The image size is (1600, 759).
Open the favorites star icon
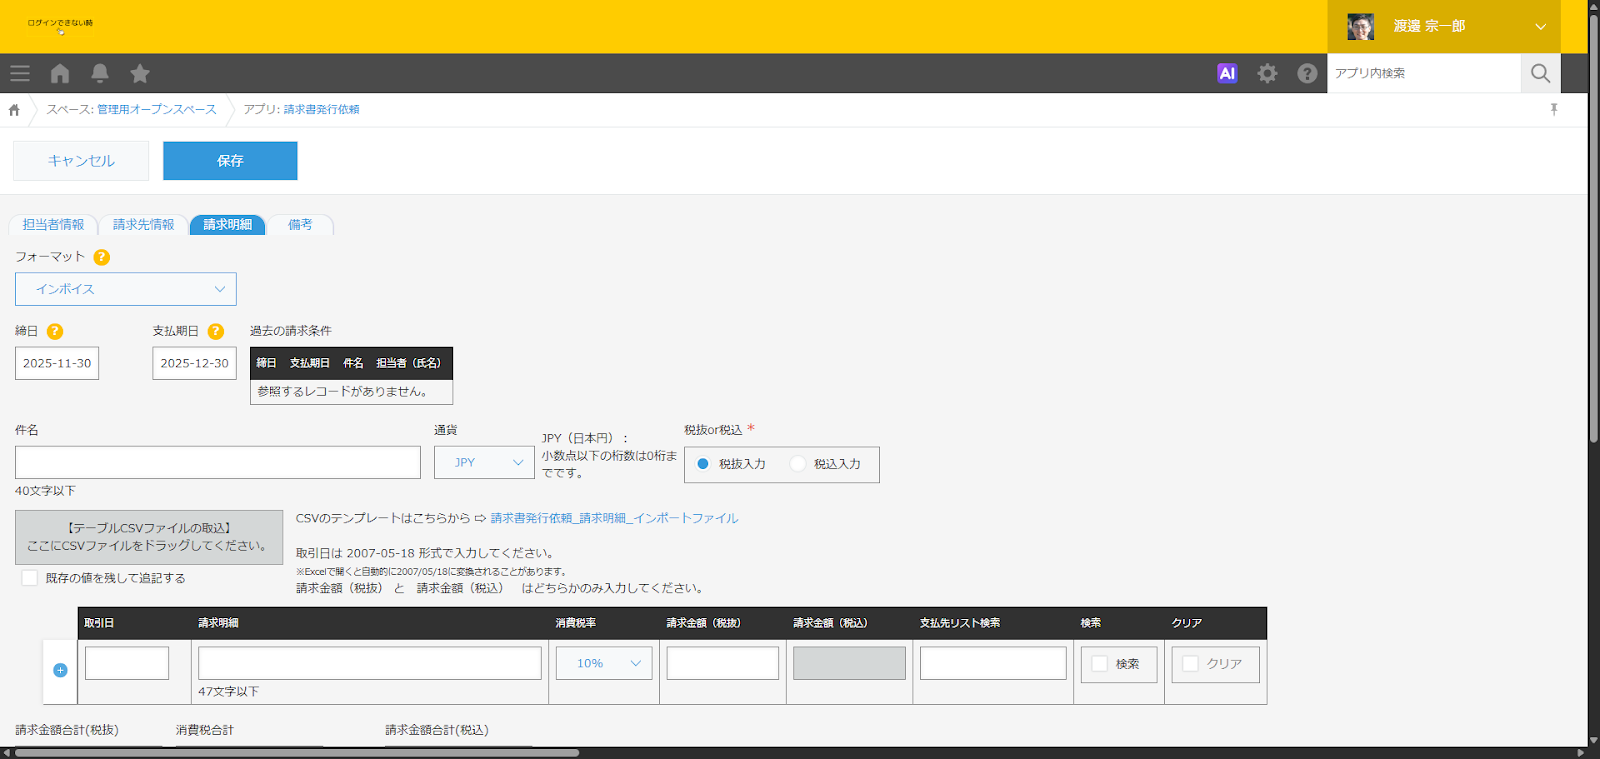click(140, 73)
